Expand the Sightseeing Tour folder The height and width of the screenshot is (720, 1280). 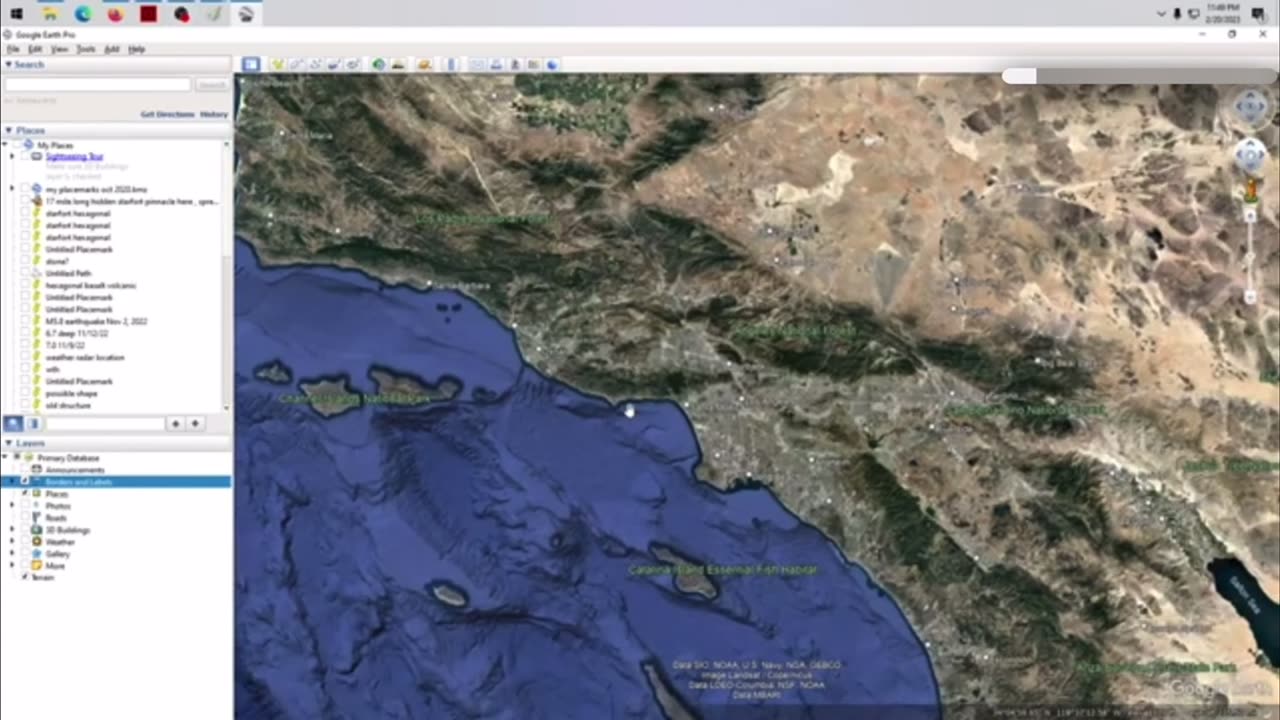click(13, 157)
